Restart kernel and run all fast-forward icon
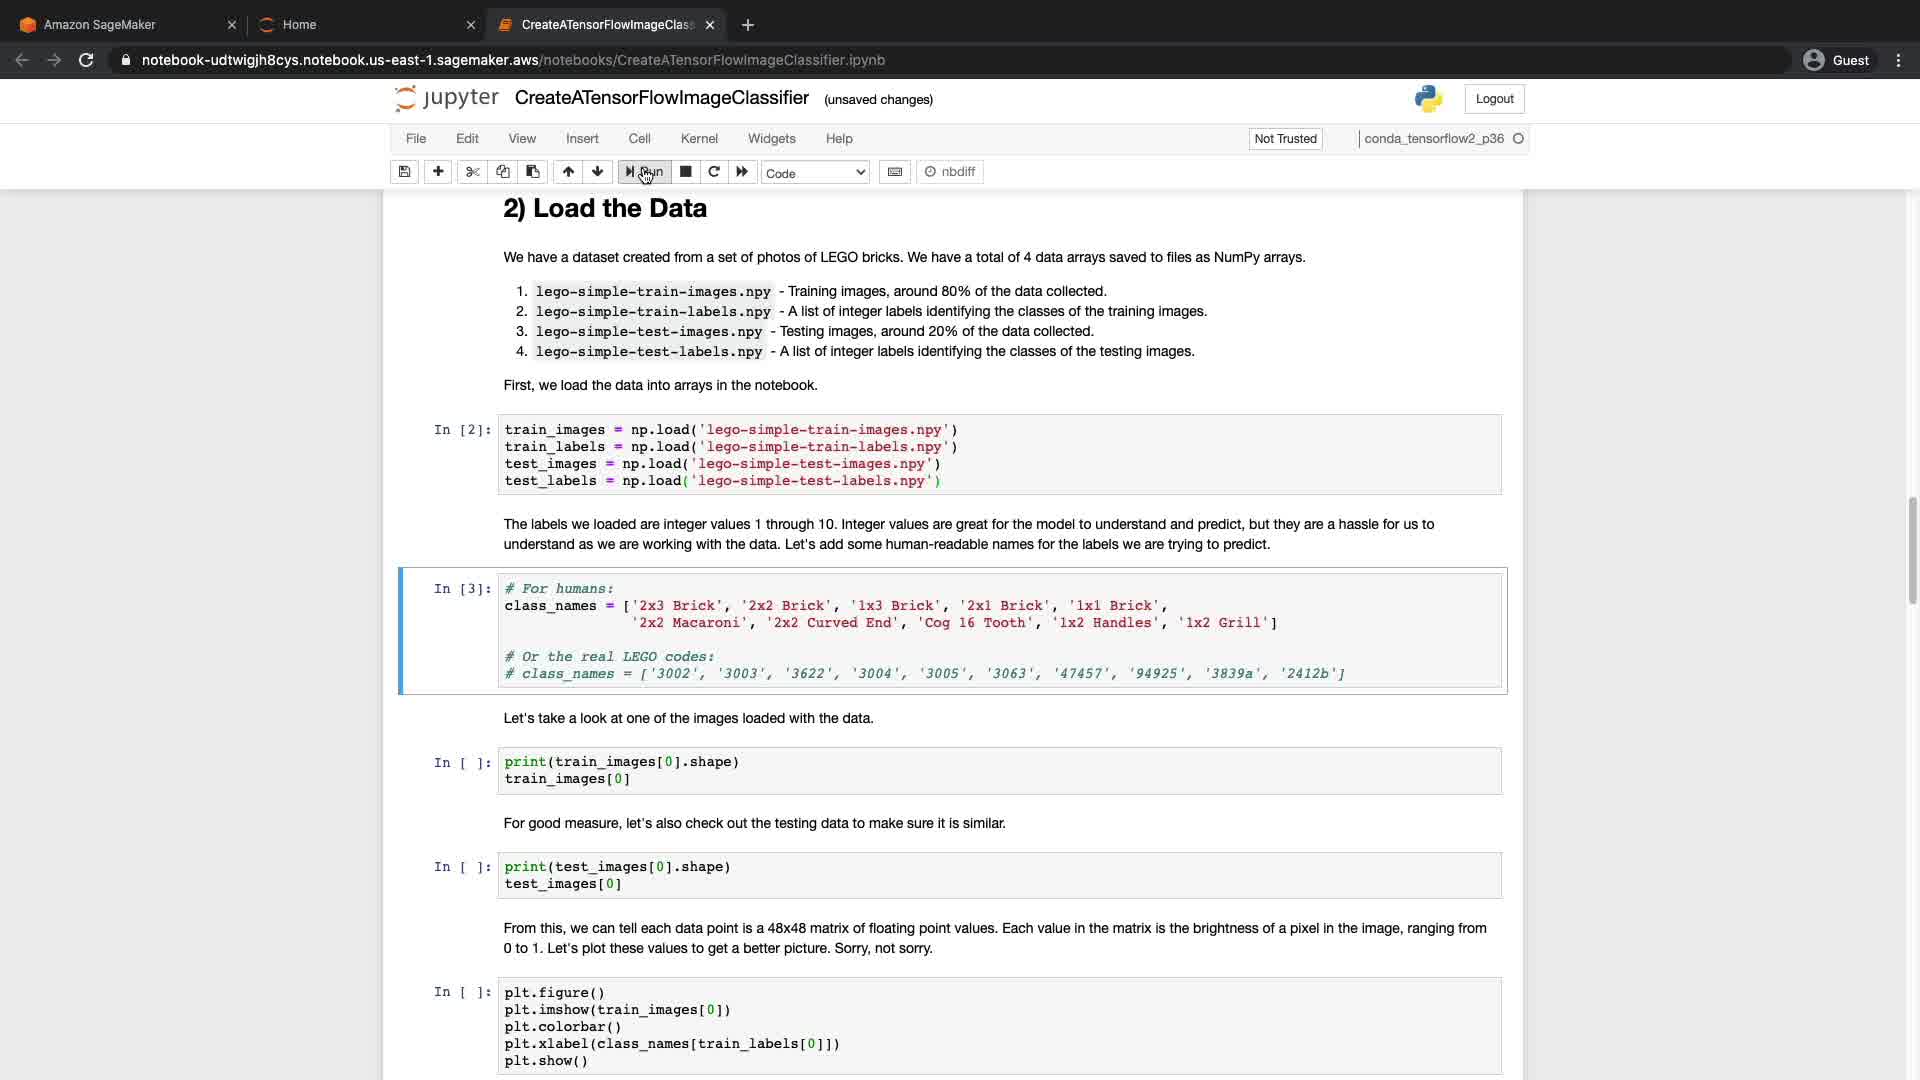 [x=742, y=172]
